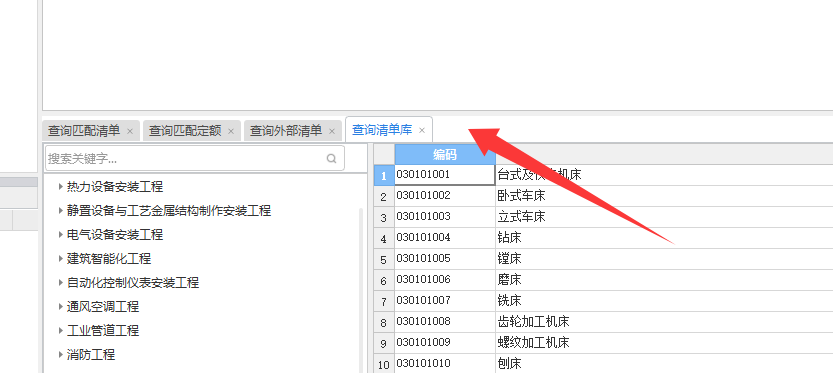The image size is (833, 373).
Task: Expand the 静置设备与工艺金属结构制作安装工程 node
Action: click(x=61, y=210)
